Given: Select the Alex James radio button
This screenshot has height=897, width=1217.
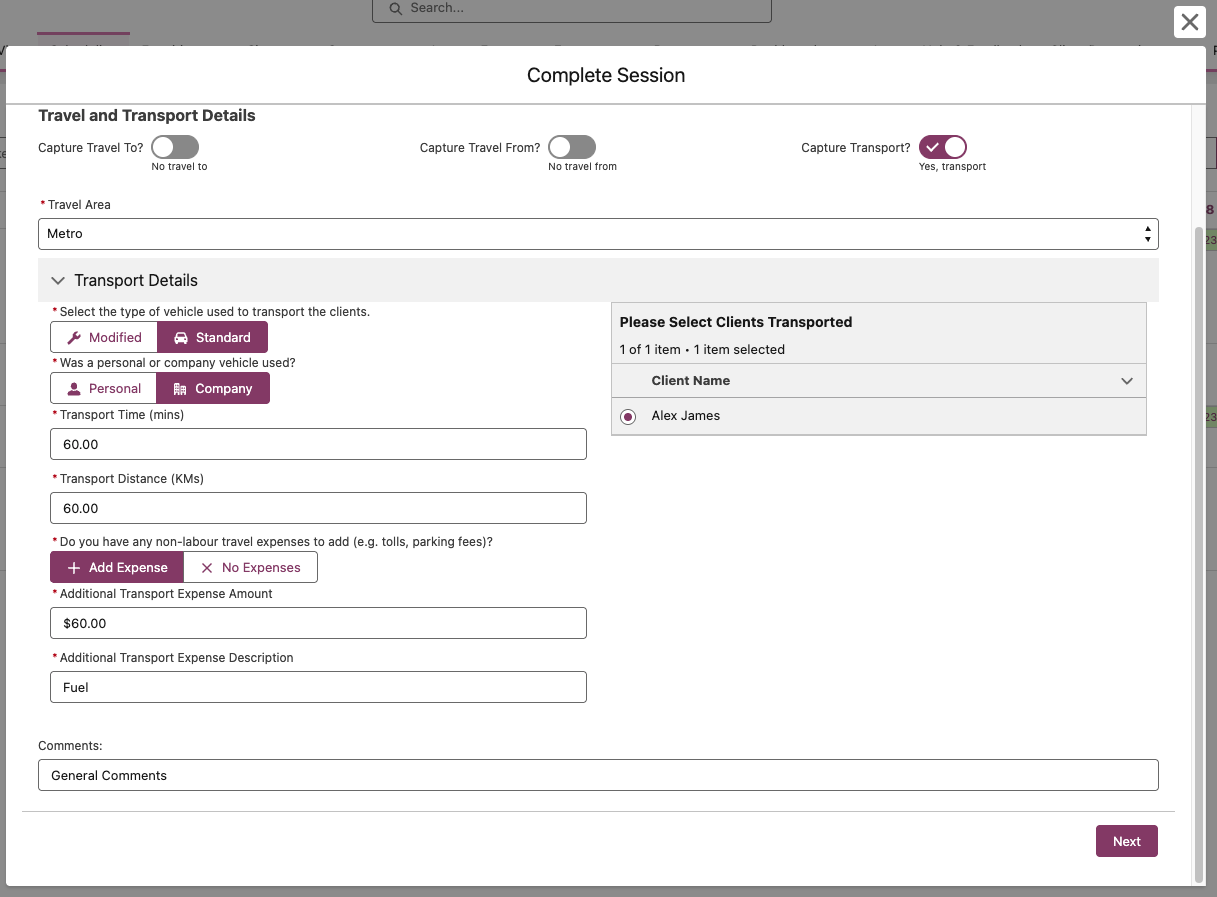Looking at the screenshot, I should [x=628, y=417].
